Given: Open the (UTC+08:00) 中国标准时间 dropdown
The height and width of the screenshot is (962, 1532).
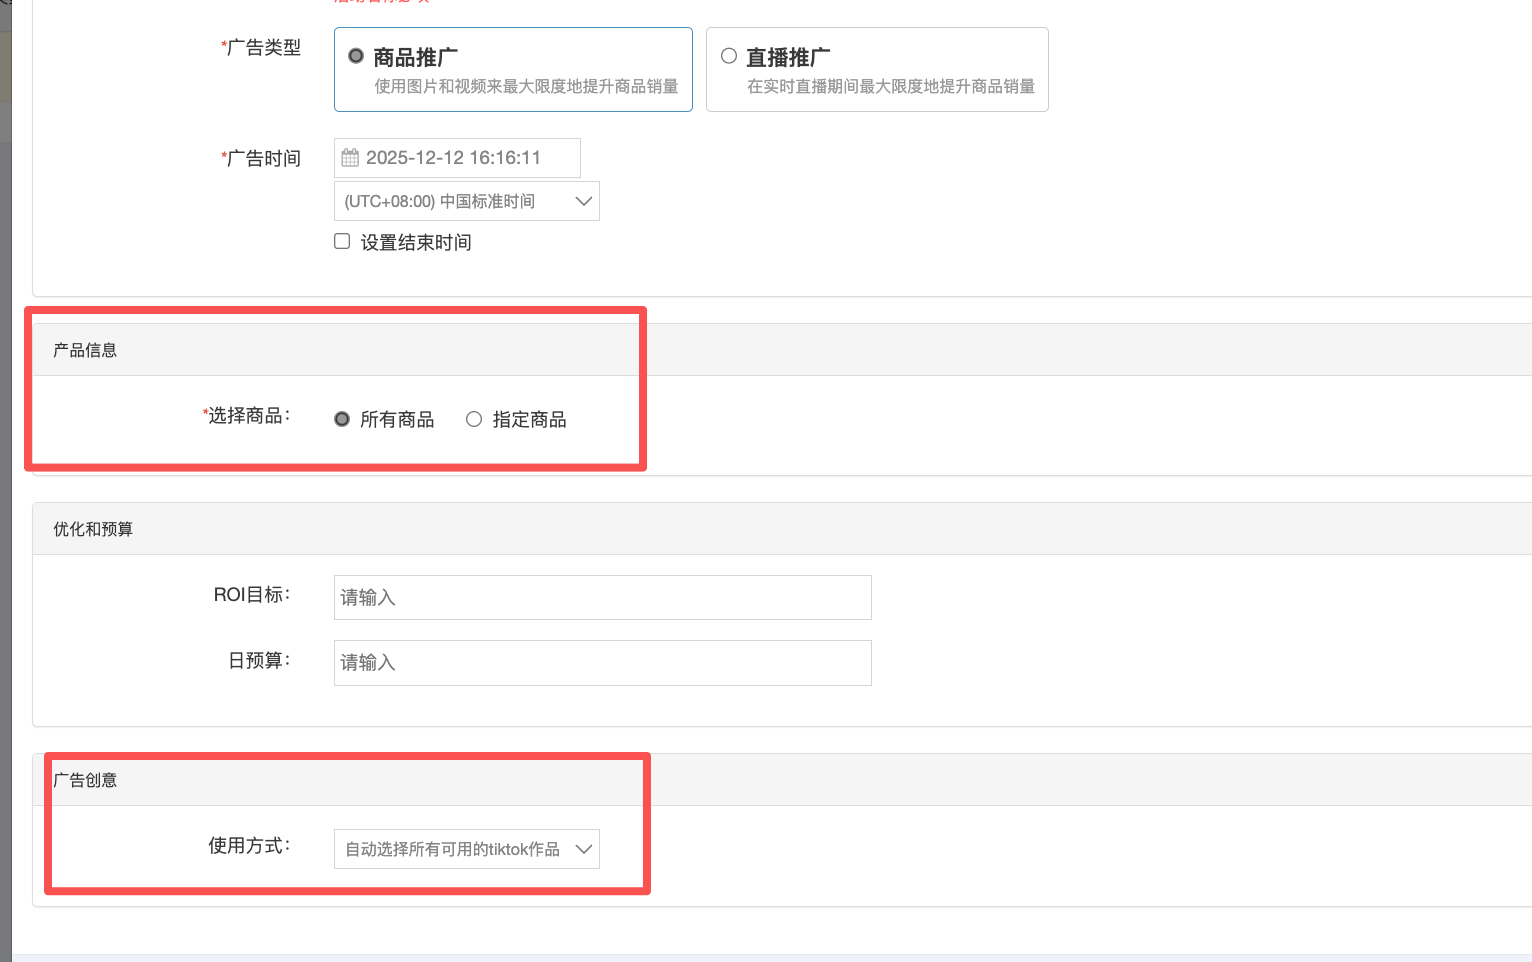Looking at the screenshot, I should (440, 201).
